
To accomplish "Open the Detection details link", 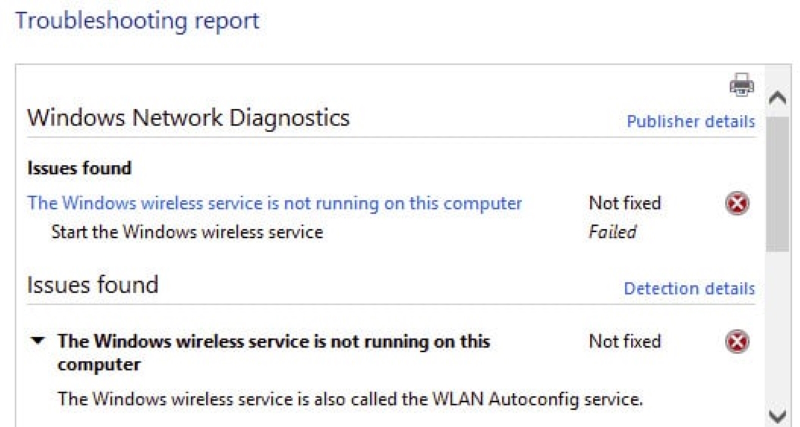I will [689, 289].
